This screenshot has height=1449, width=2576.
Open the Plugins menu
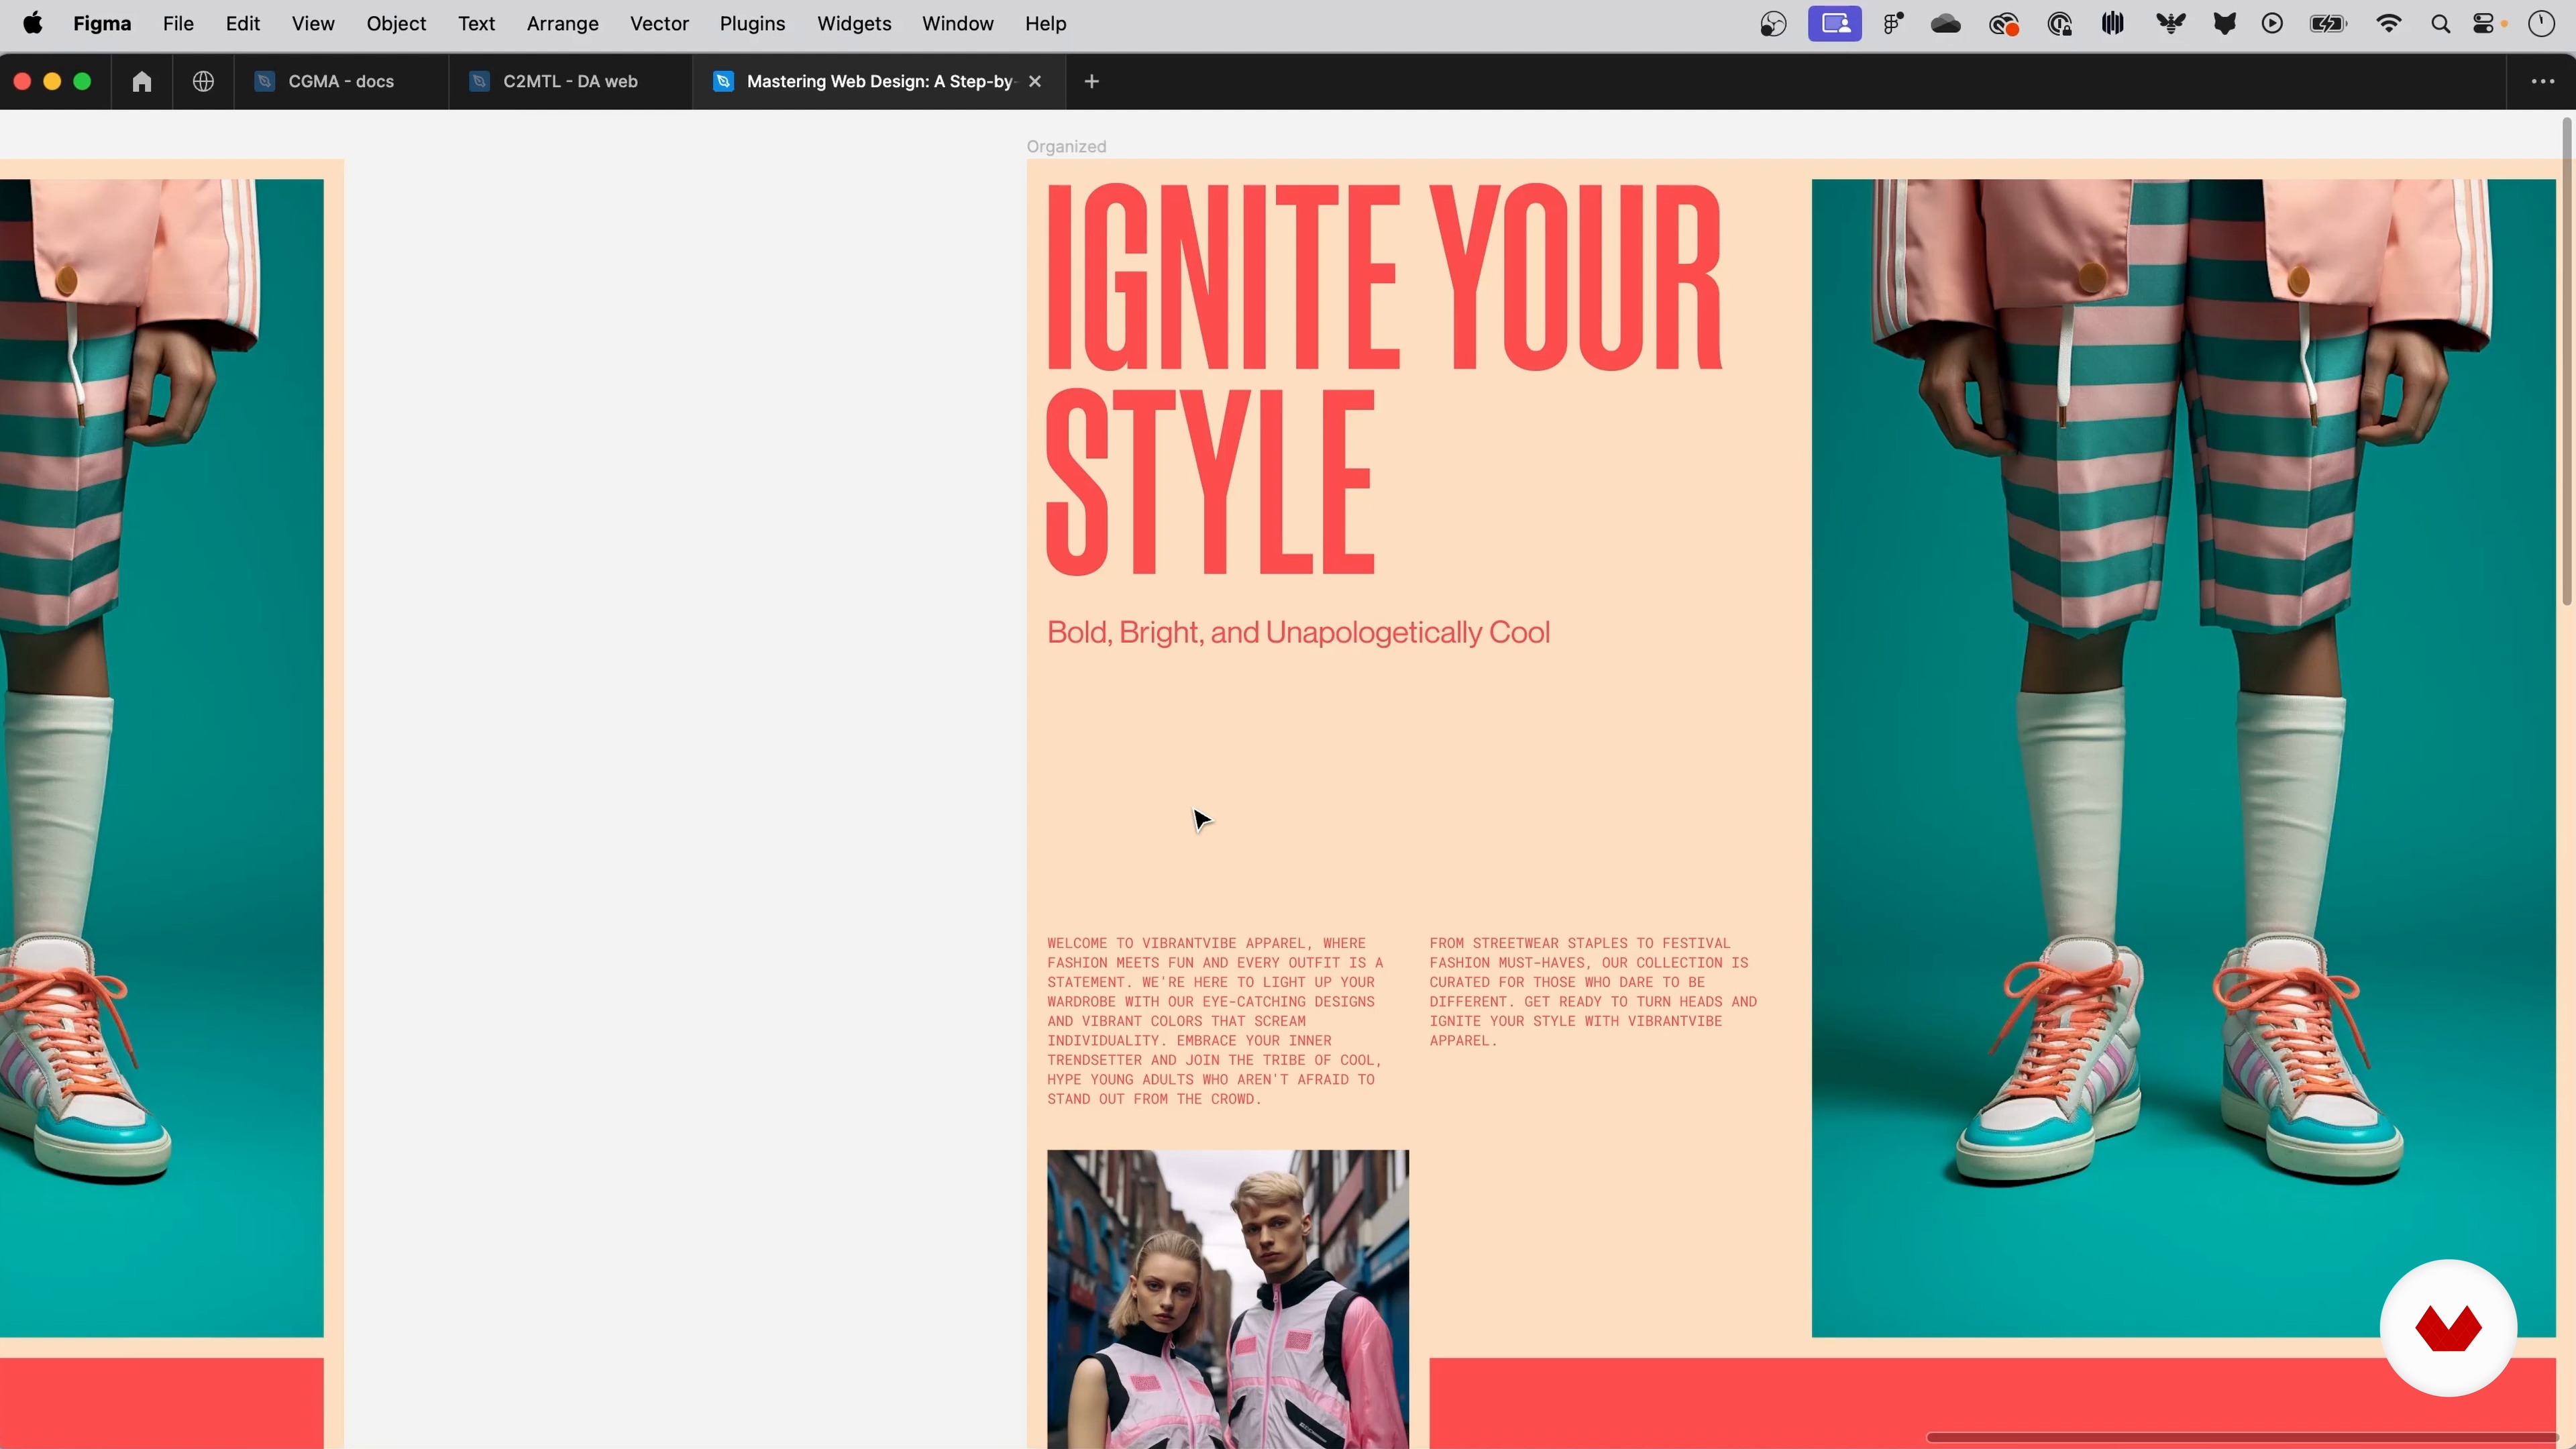752,23
